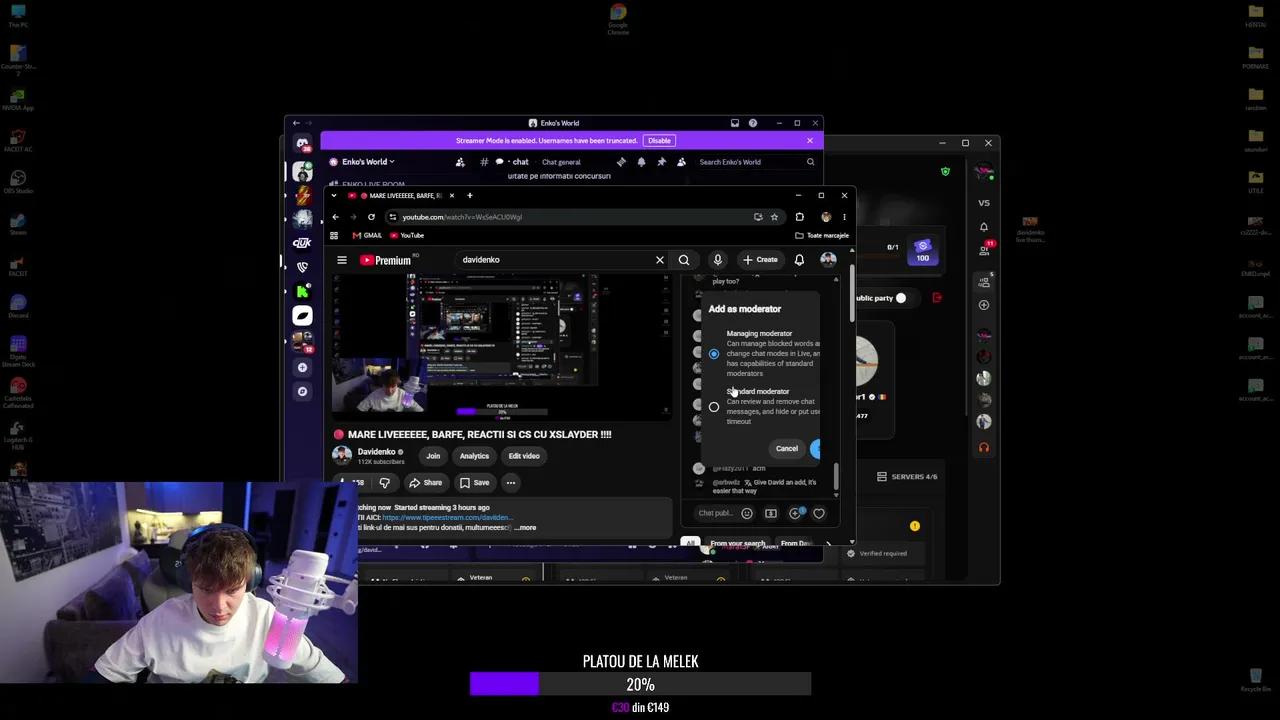Show pinned messages in Discord channel
1280x720 pixels.
661,162
